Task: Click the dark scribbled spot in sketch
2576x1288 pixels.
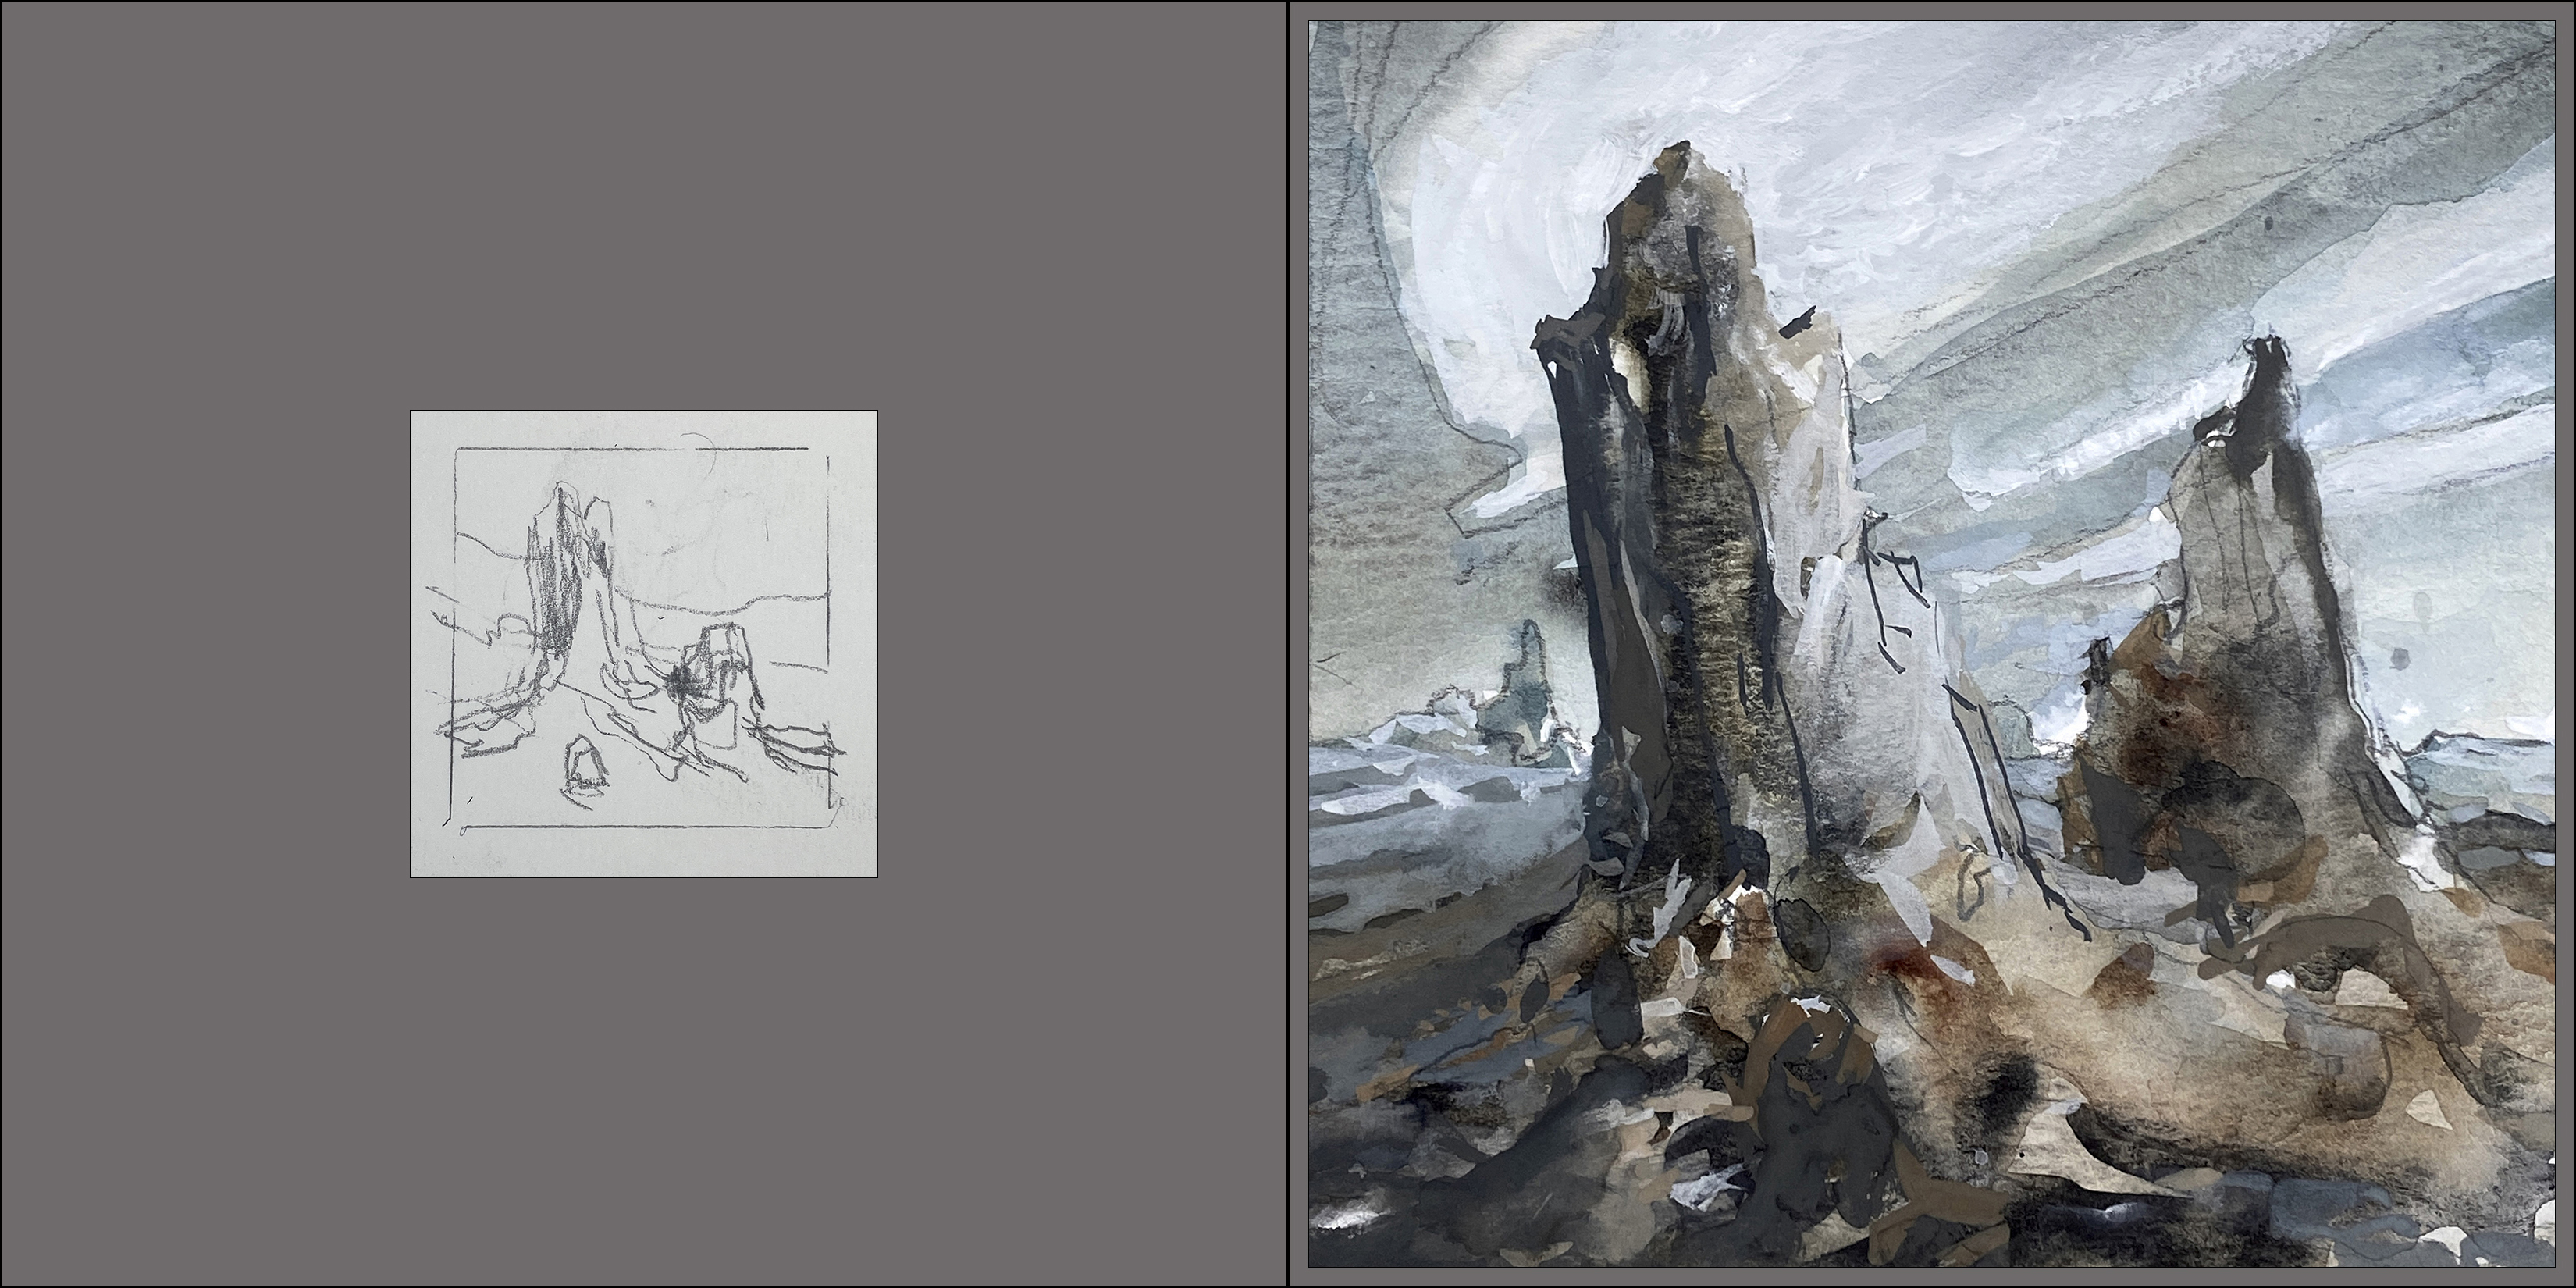Action: (x=684, y=684)
